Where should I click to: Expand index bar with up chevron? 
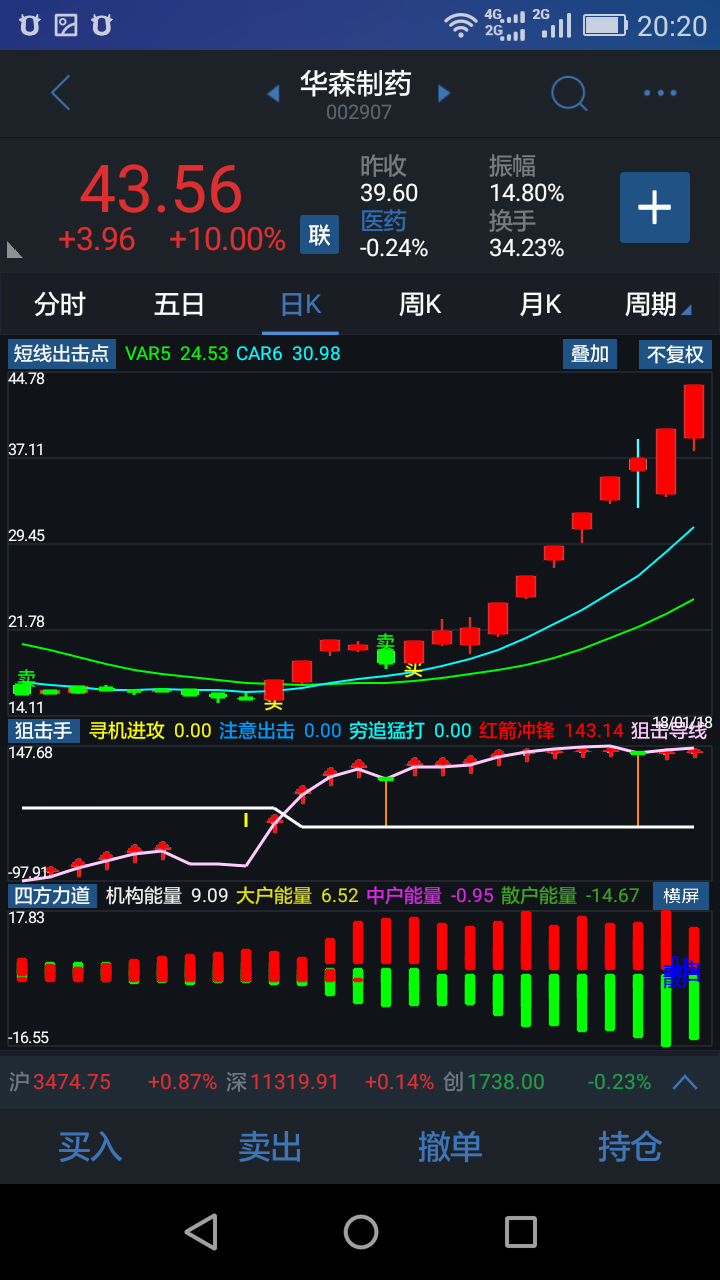pos(685,1082)
